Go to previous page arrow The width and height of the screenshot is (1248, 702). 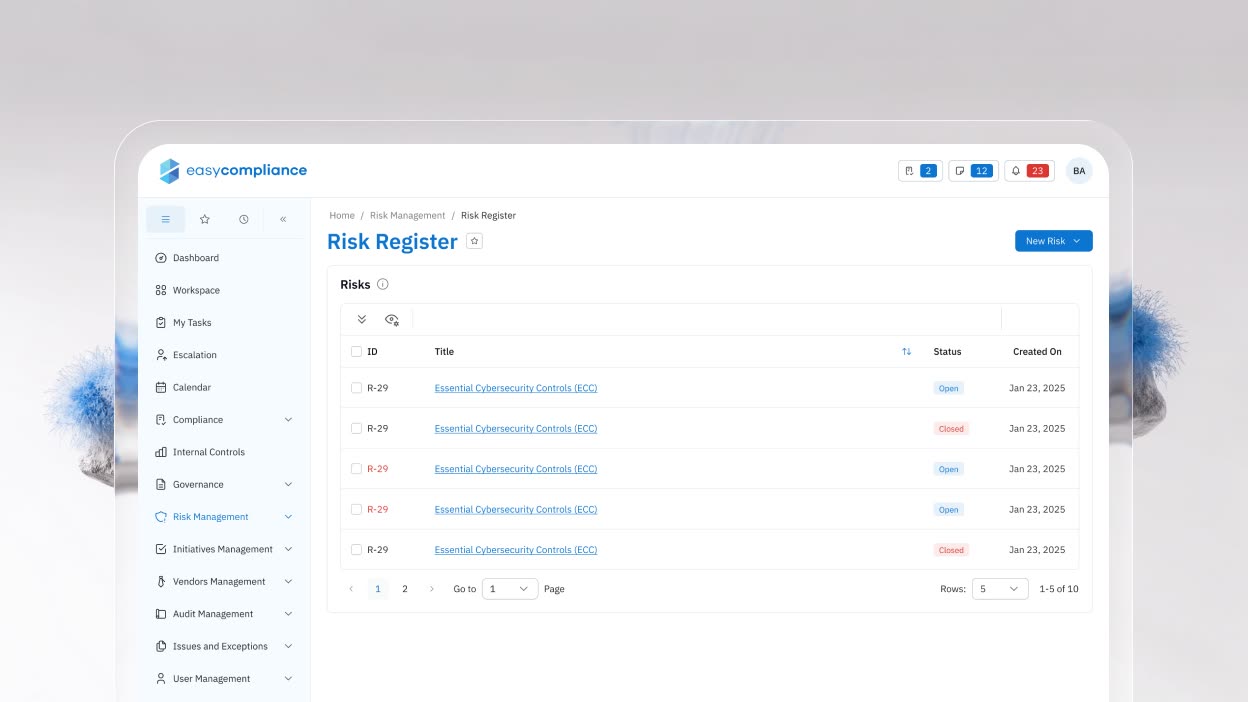point(351,589)
